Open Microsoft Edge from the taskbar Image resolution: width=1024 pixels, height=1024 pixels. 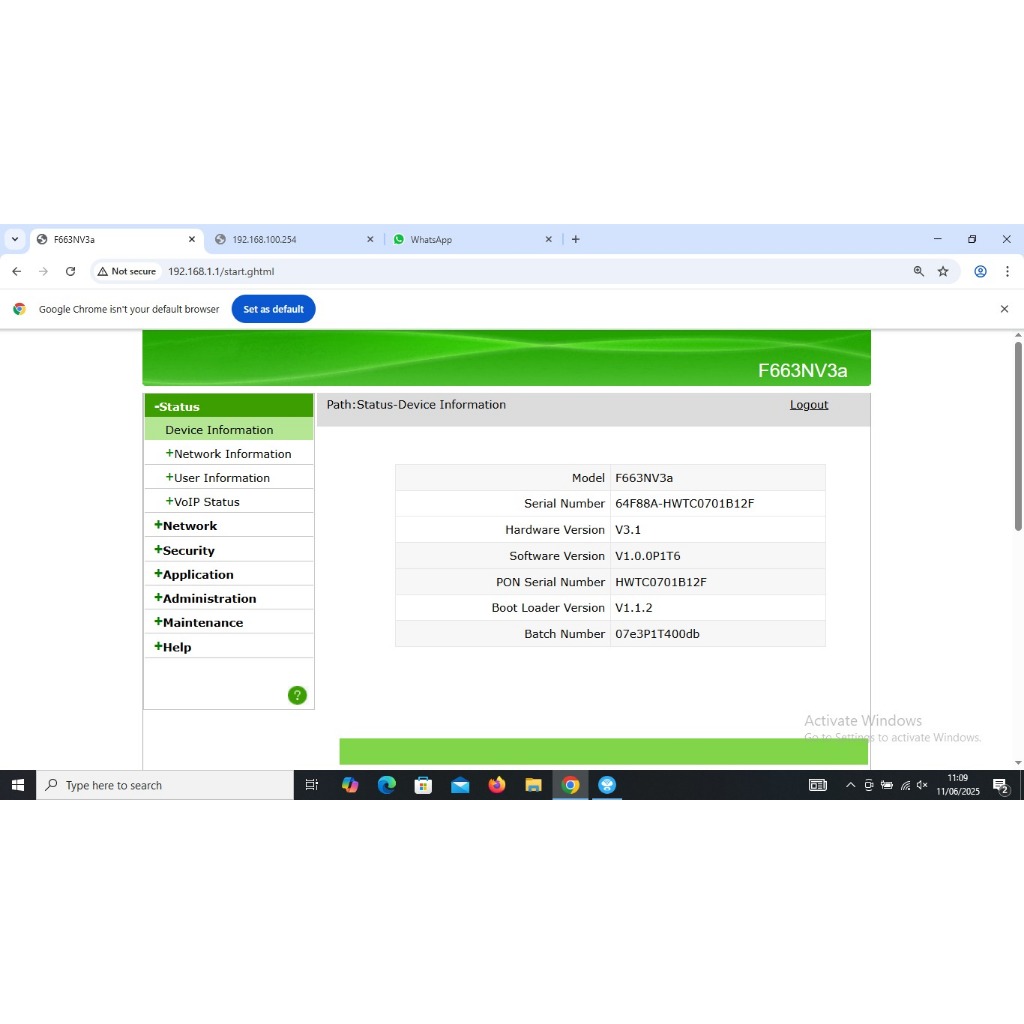[387, 785]
